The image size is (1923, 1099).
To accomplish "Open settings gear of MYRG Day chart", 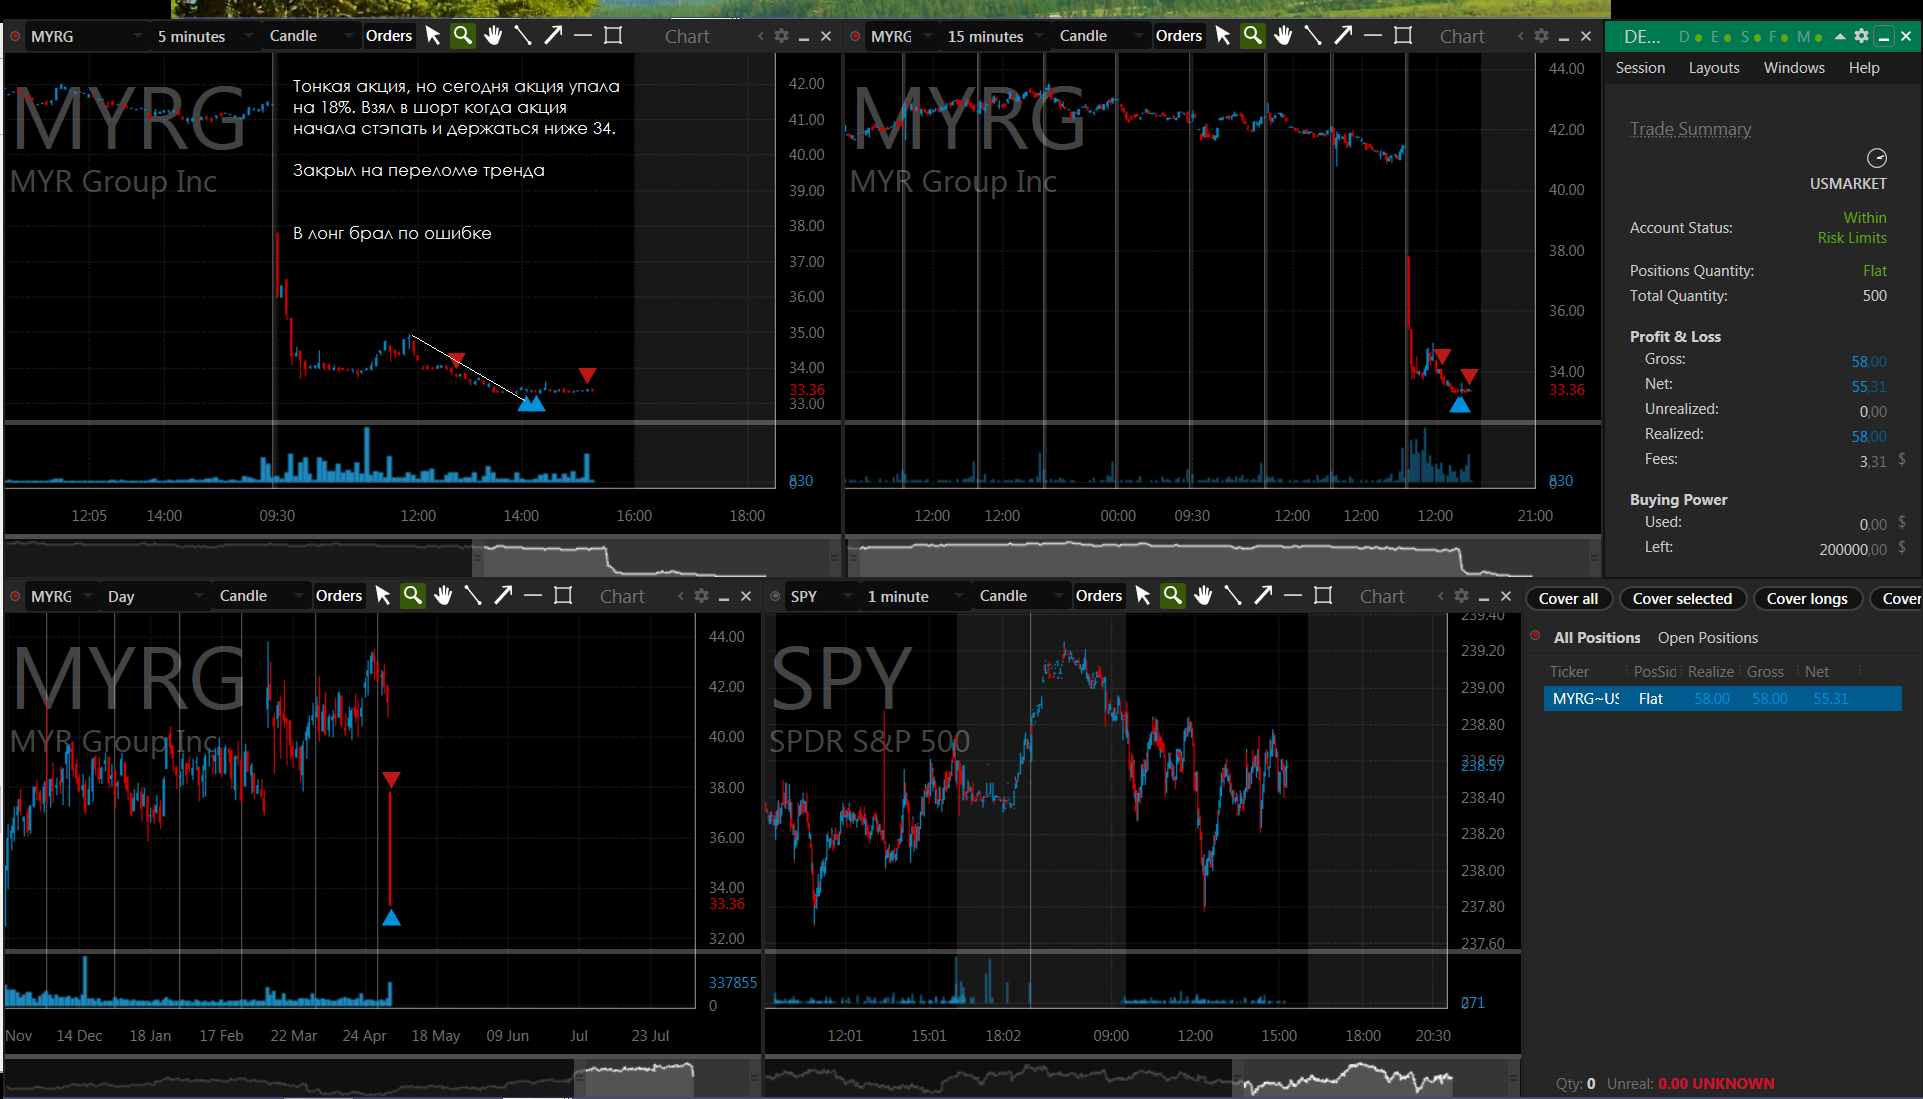I will click(x=702, y=596).
